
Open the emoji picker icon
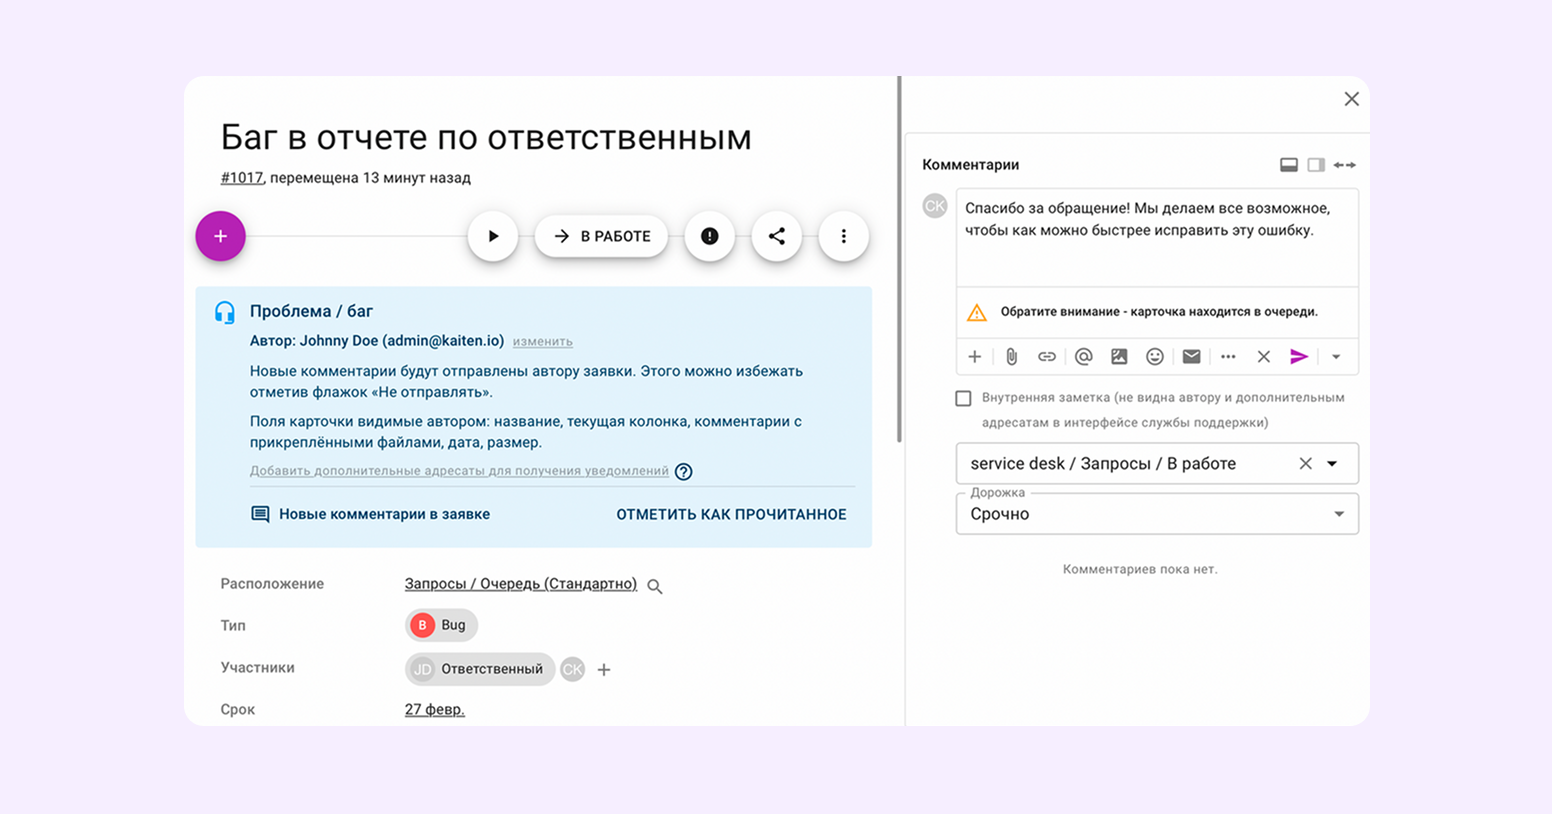point(1155,357)
